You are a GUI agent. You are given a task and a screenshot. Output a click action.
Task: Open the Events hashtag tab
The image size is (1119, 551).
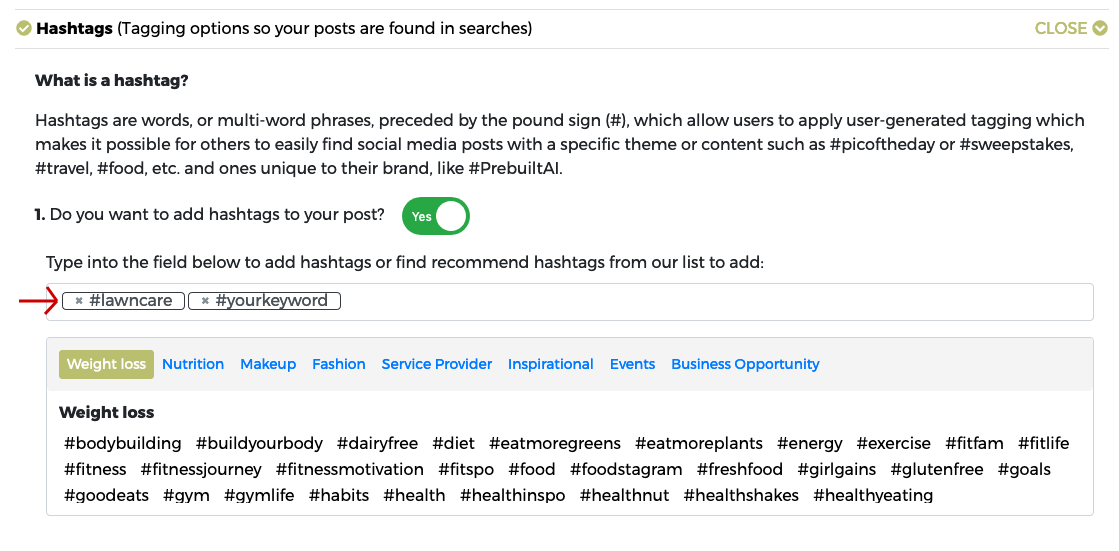point(632,364)
